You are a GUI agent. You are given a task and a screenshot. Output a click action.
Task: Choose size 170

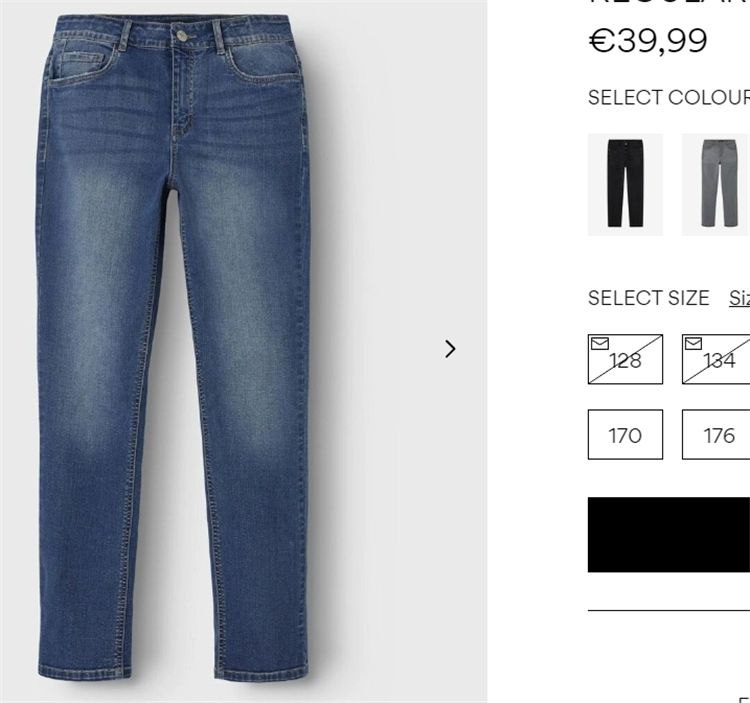tap(625, 434)
